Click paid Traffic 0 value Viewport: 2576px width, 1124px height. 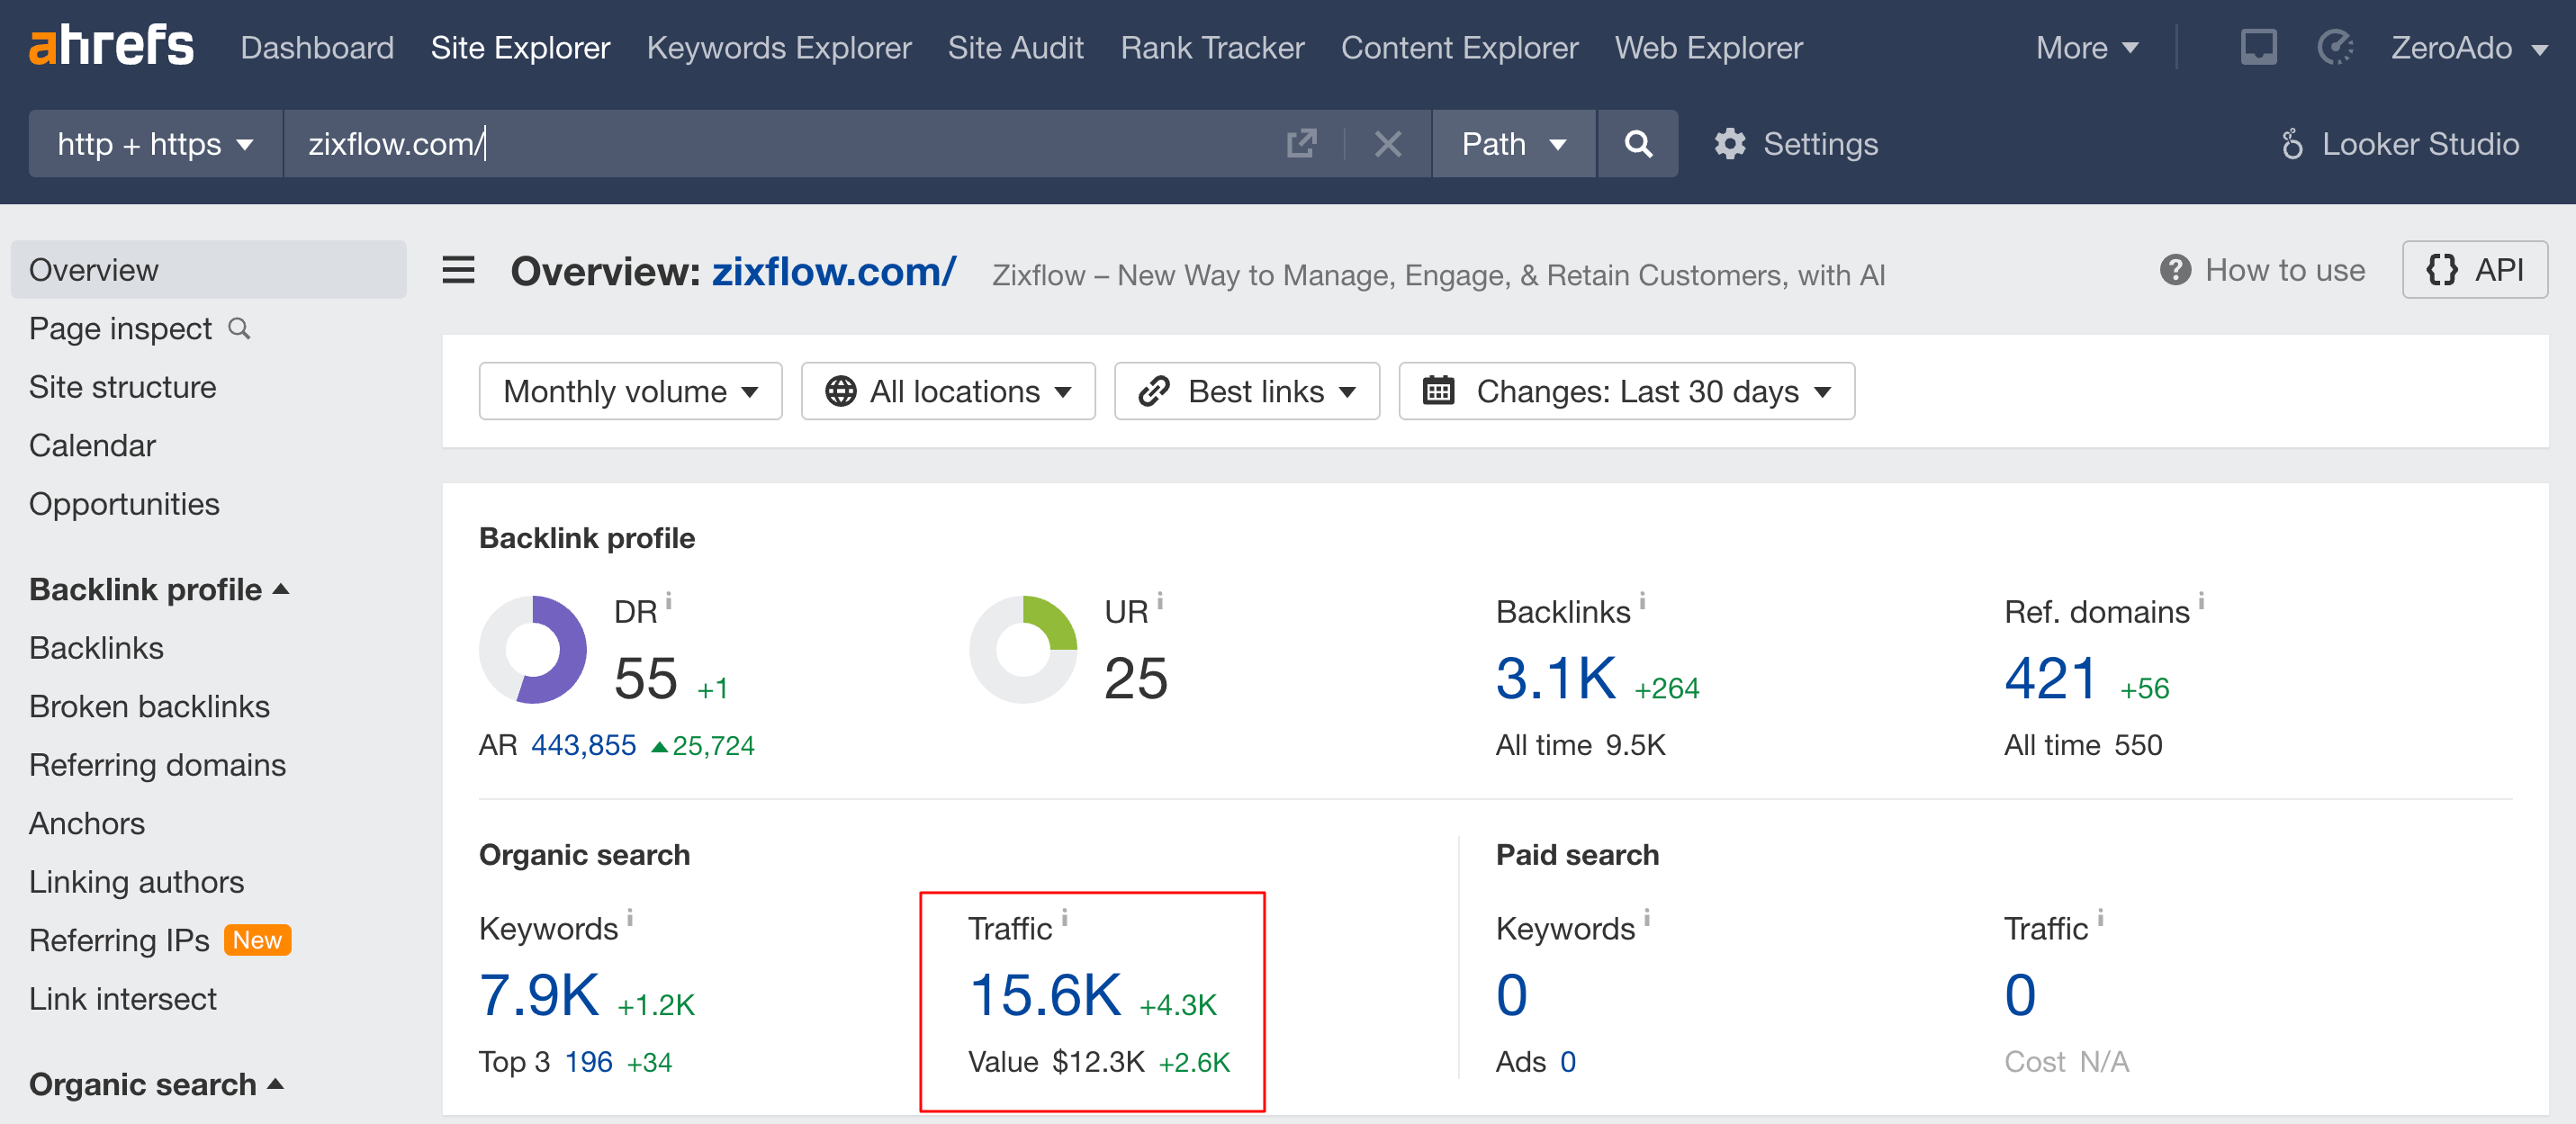click(2019, 995)
